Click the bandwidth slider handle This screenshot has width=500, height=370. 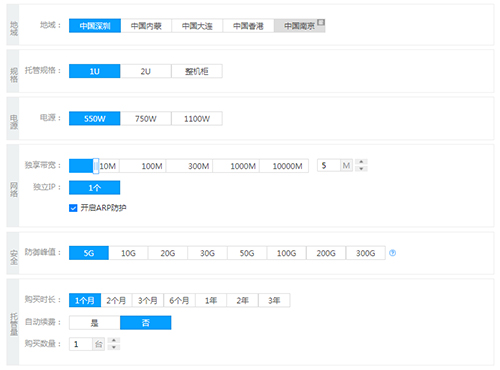point(96,166)
